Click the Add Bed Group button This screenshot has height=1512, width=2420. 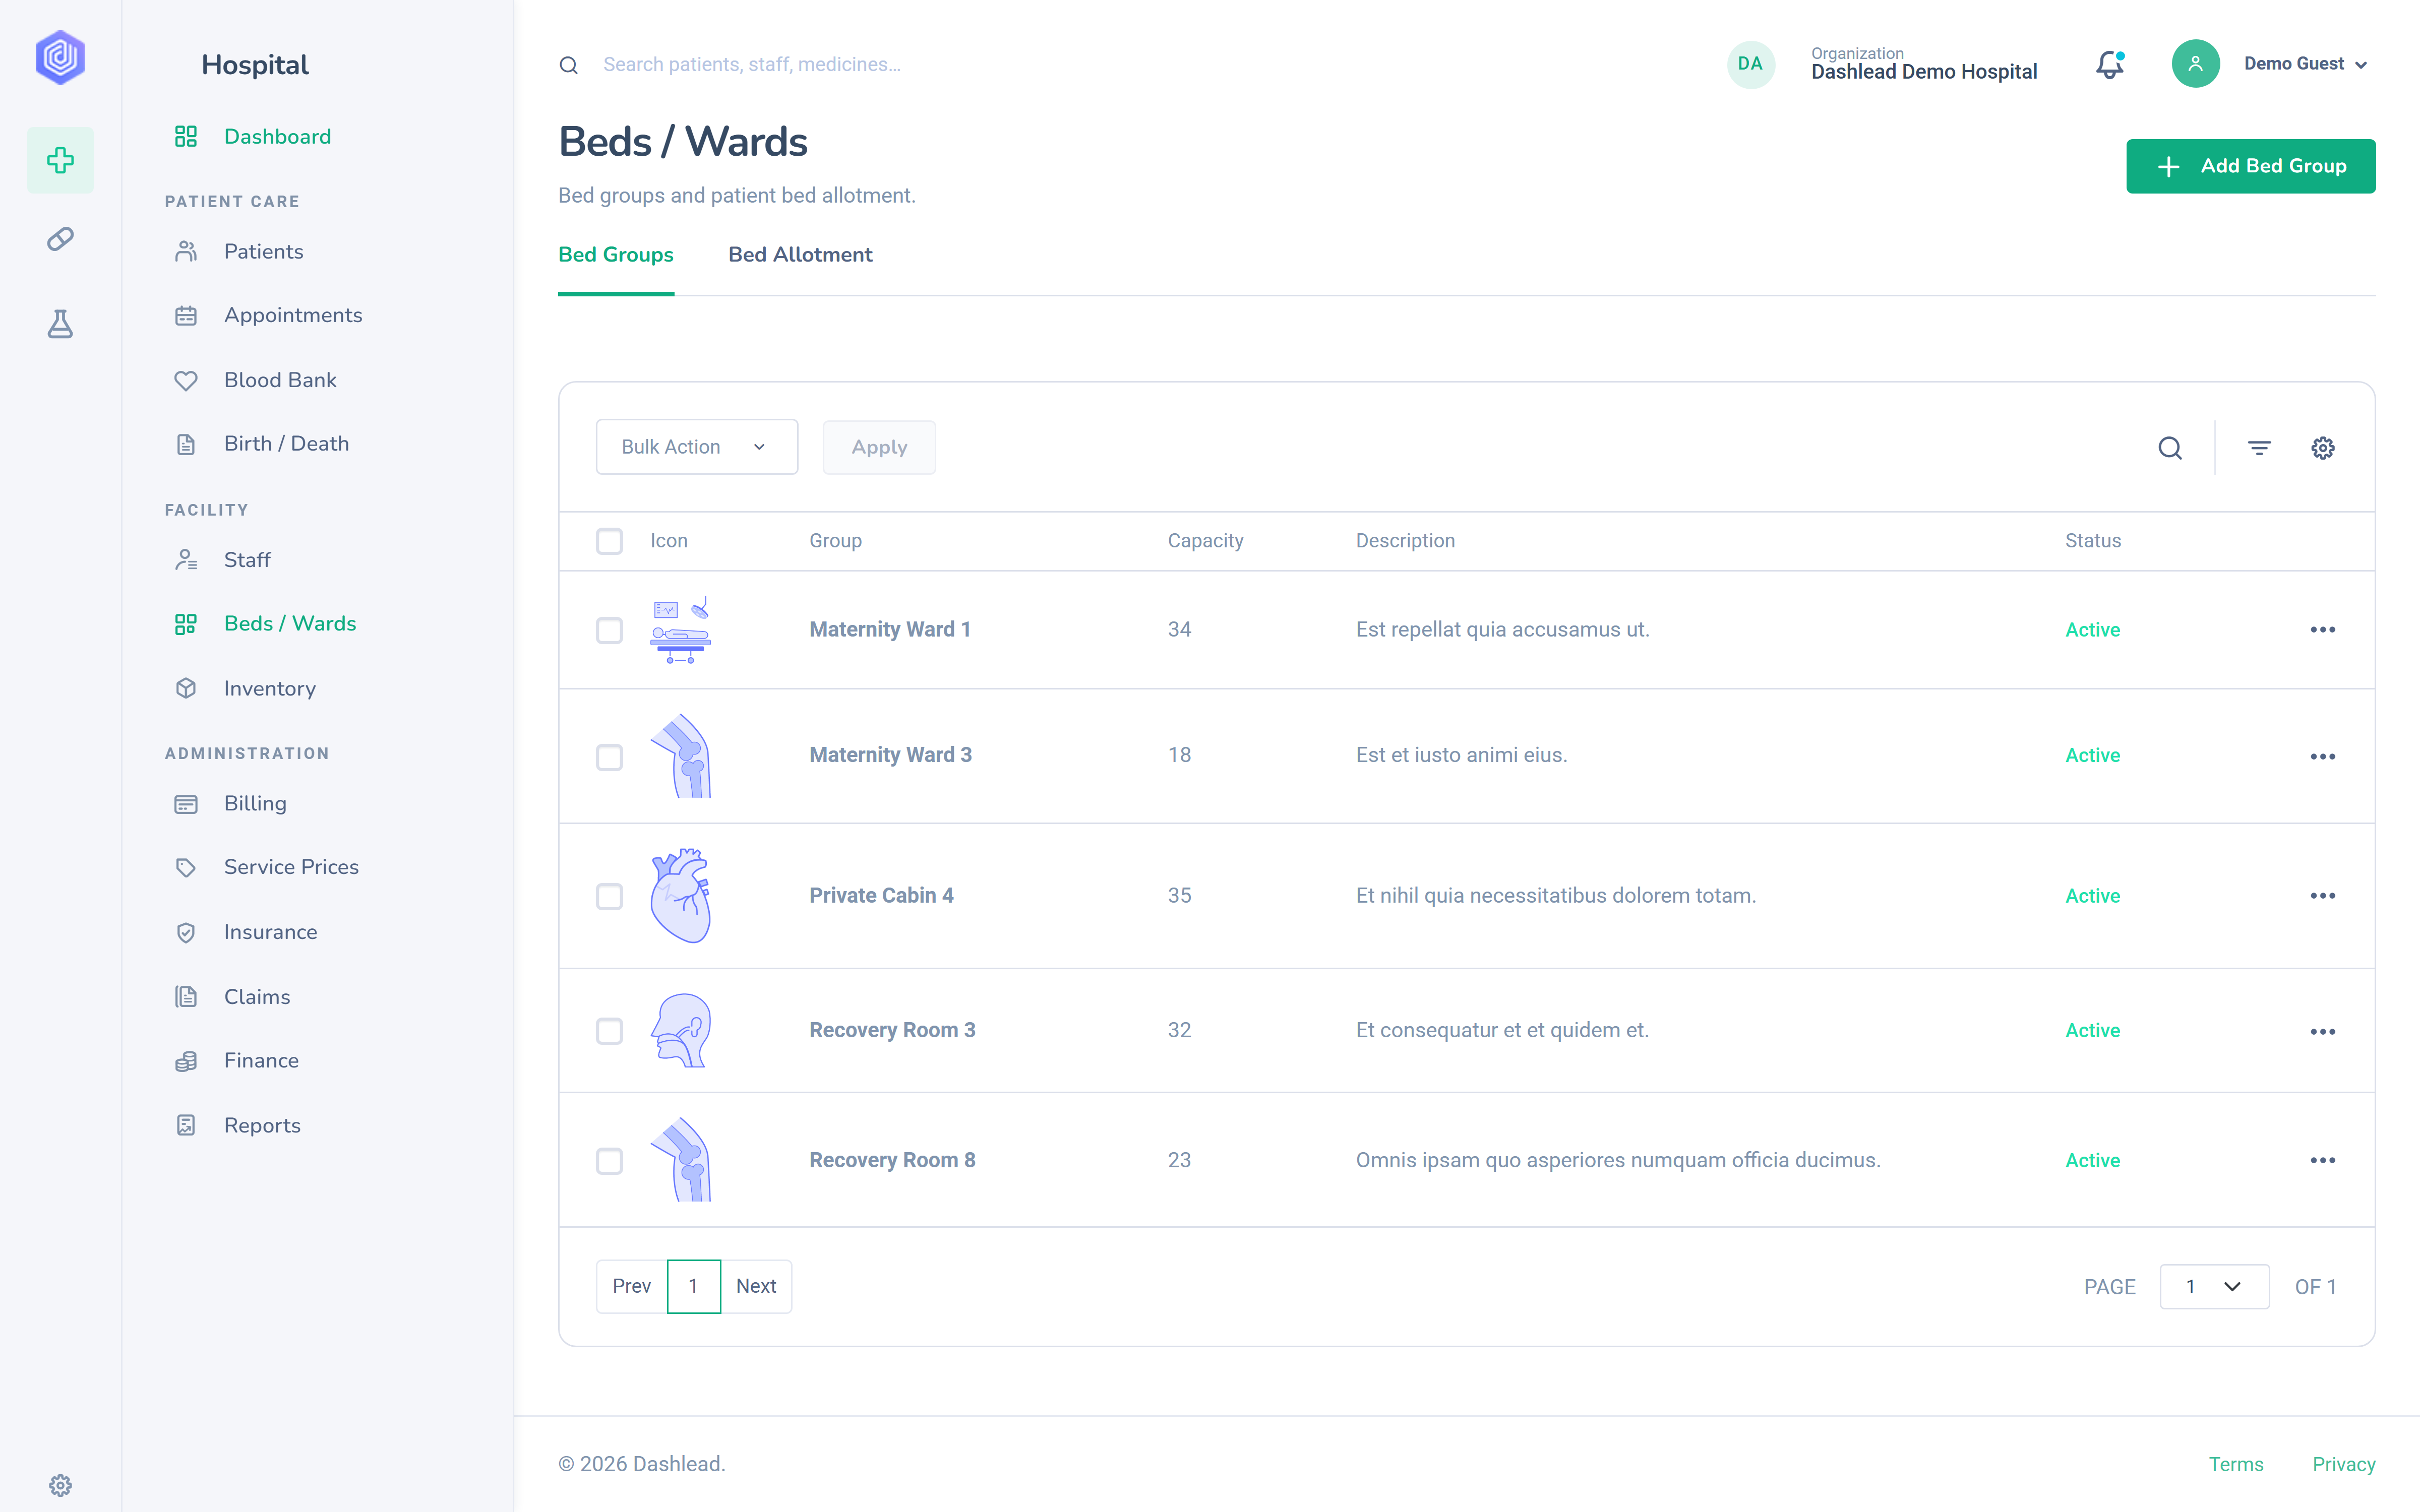2250,166
